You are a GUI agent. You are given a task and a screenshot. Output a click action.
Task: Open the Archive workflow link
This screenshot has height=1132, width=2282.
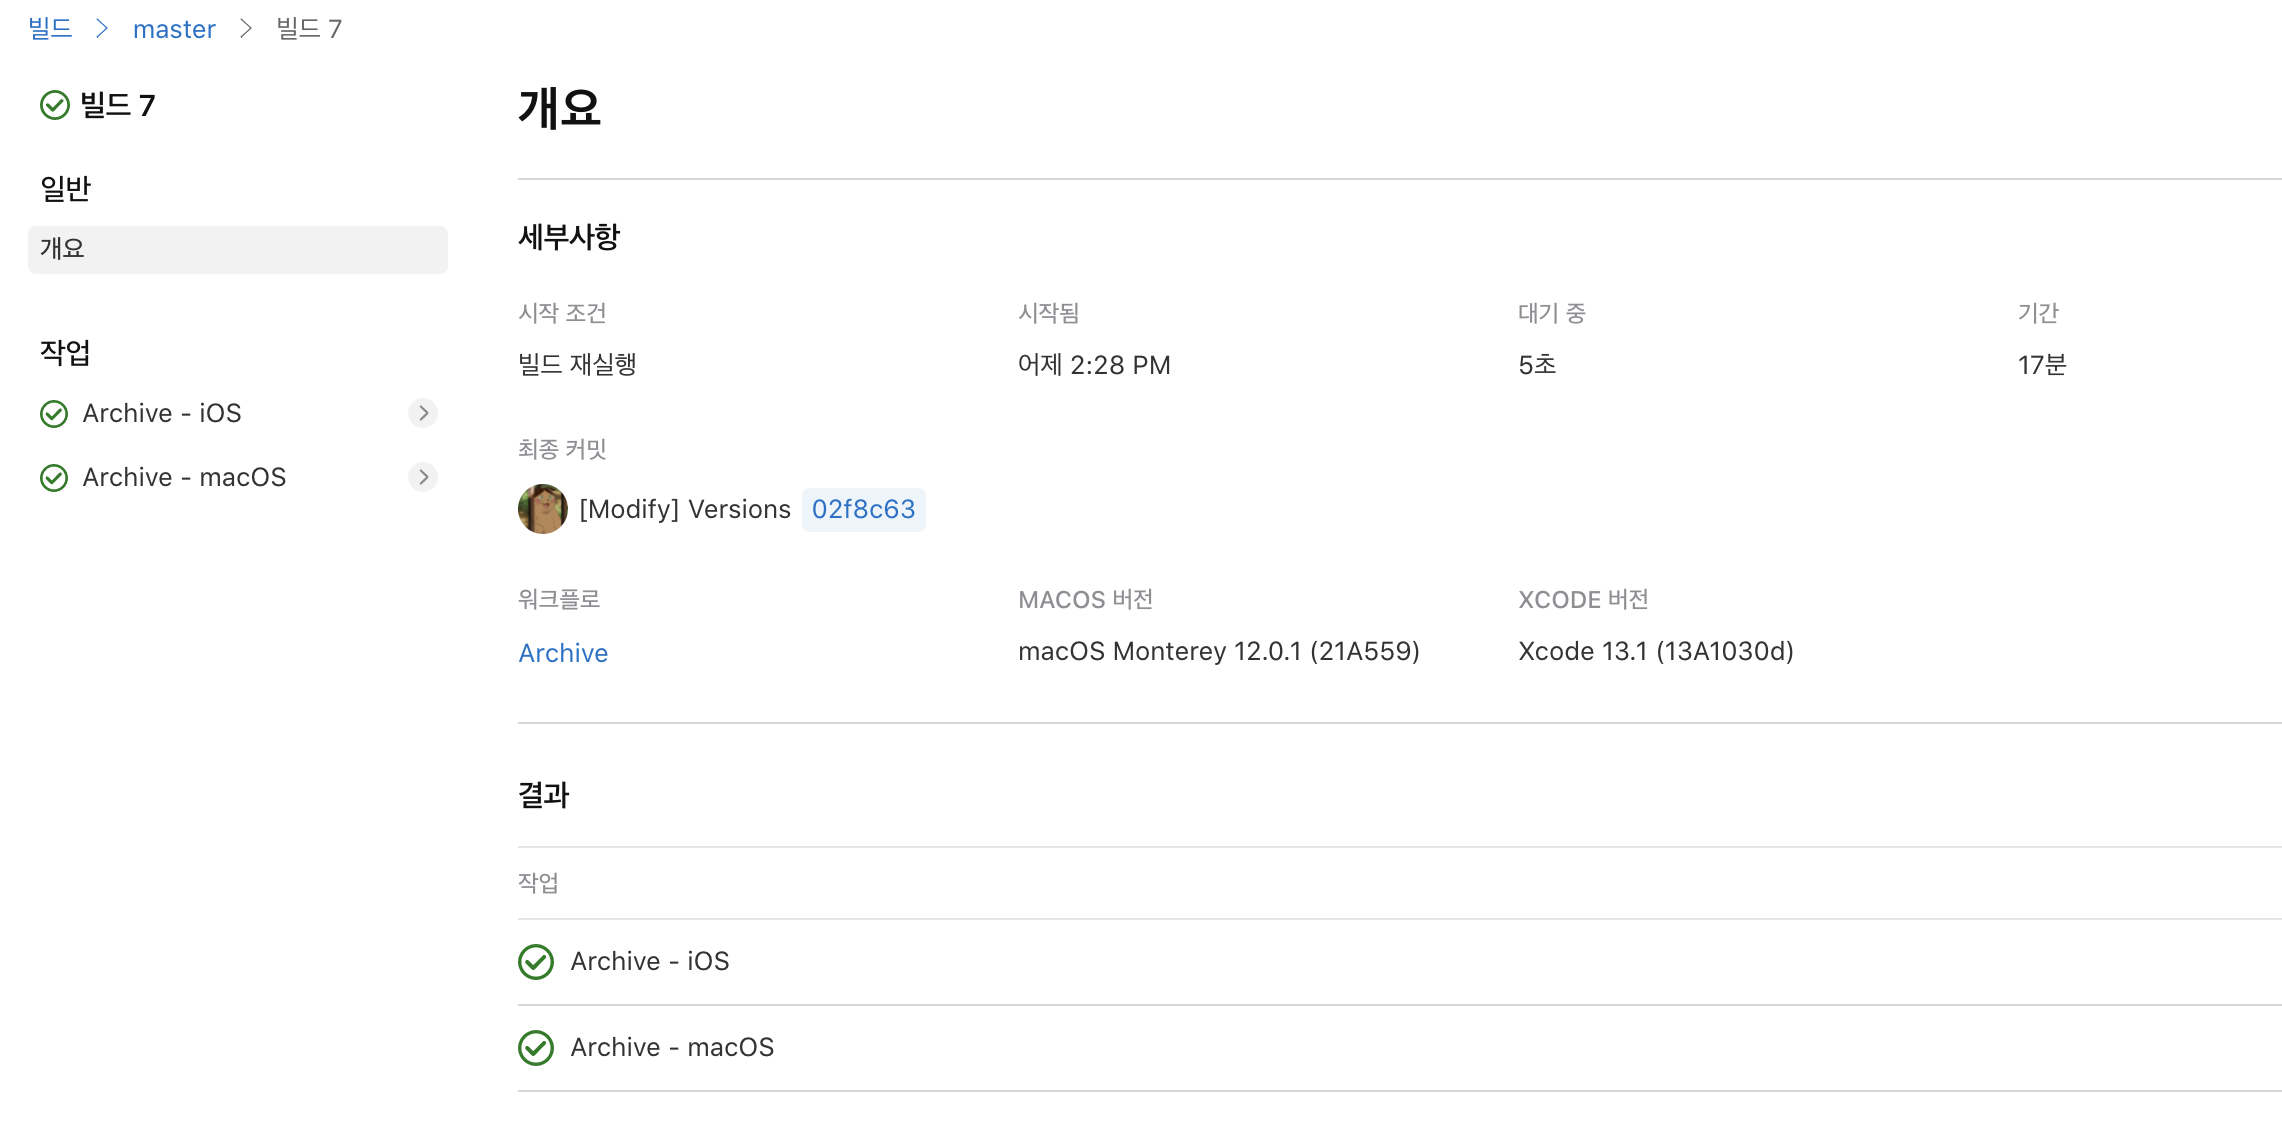click(x=563, y=653)
